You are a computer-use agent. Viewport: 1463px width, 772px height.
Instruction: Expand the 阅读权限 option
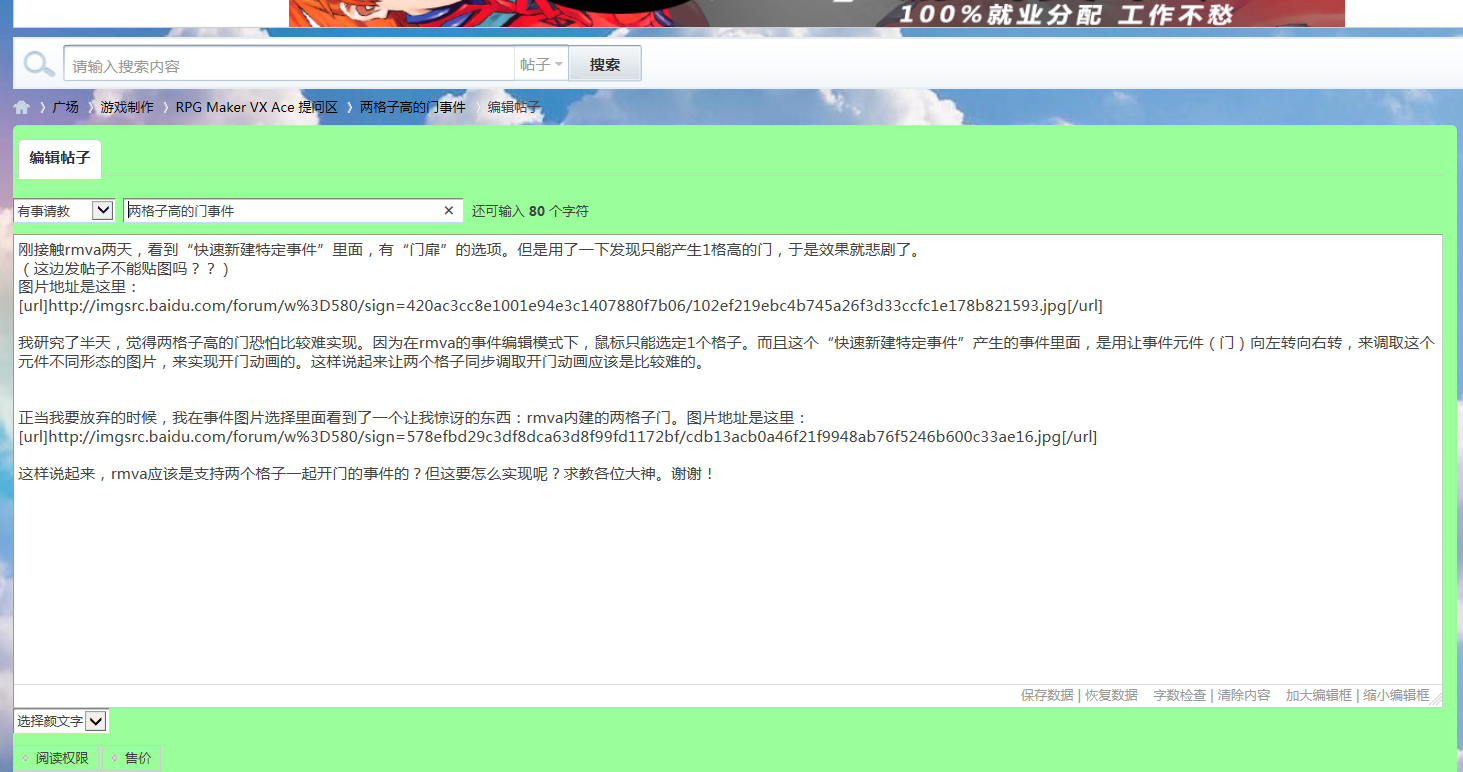pyautogui.click(x=56, y=758)
